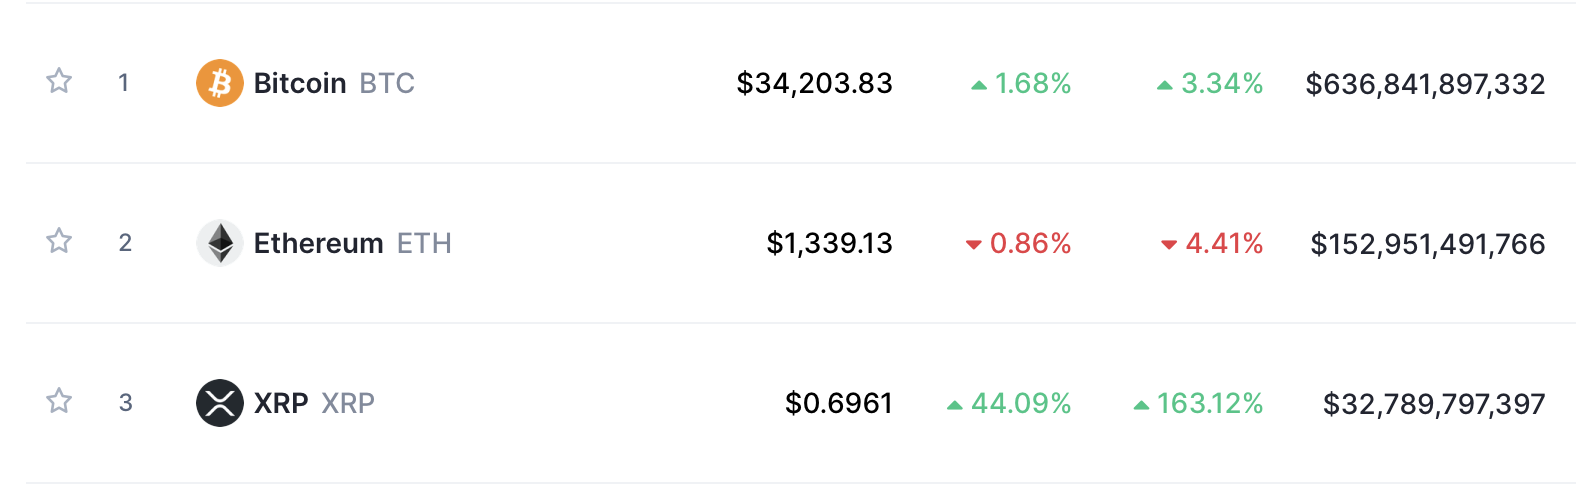Viewport: 1576px width, 490px height.
Task: Click the orange Bitcoin logo icon
Action: 220,83
